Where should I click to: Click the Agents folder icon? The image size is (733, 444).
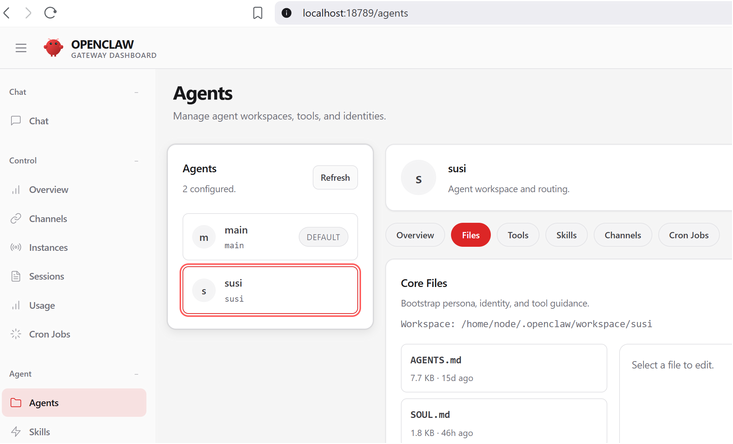click(16, 403)
